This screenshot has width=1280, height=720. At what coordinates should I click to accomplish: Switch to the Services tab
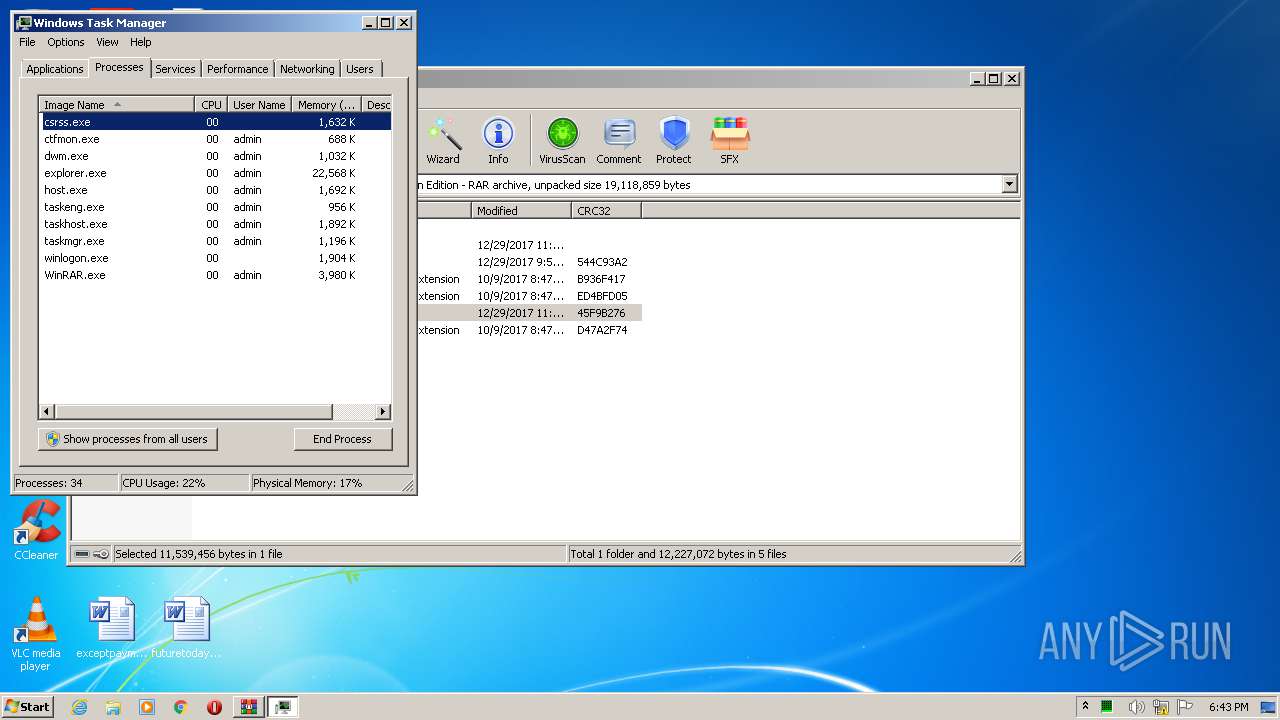[175, 69]
